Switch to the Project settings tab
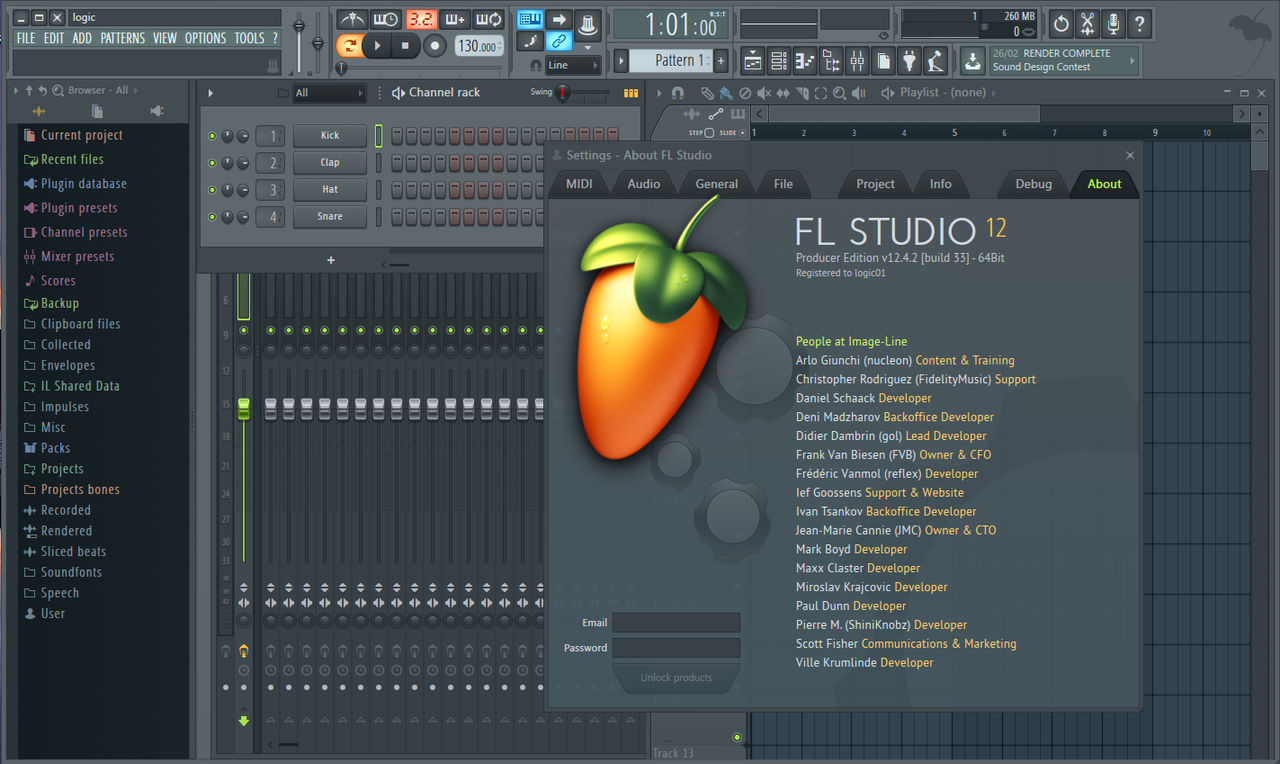 click(875, 184)
